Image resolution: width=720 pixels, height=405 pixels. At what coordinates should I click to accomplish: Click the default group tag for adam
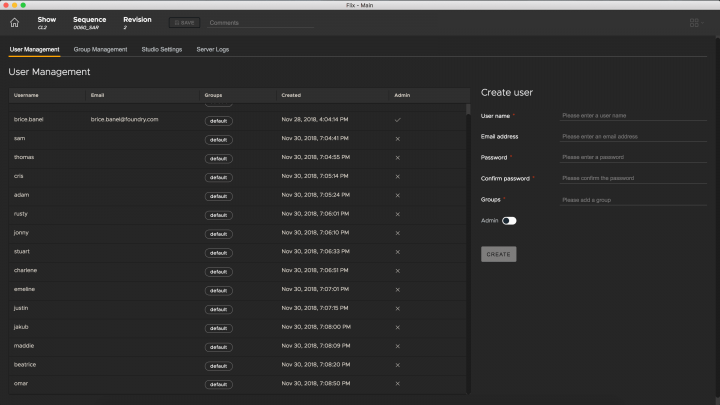pyautogui.click(x=218, y=195)
